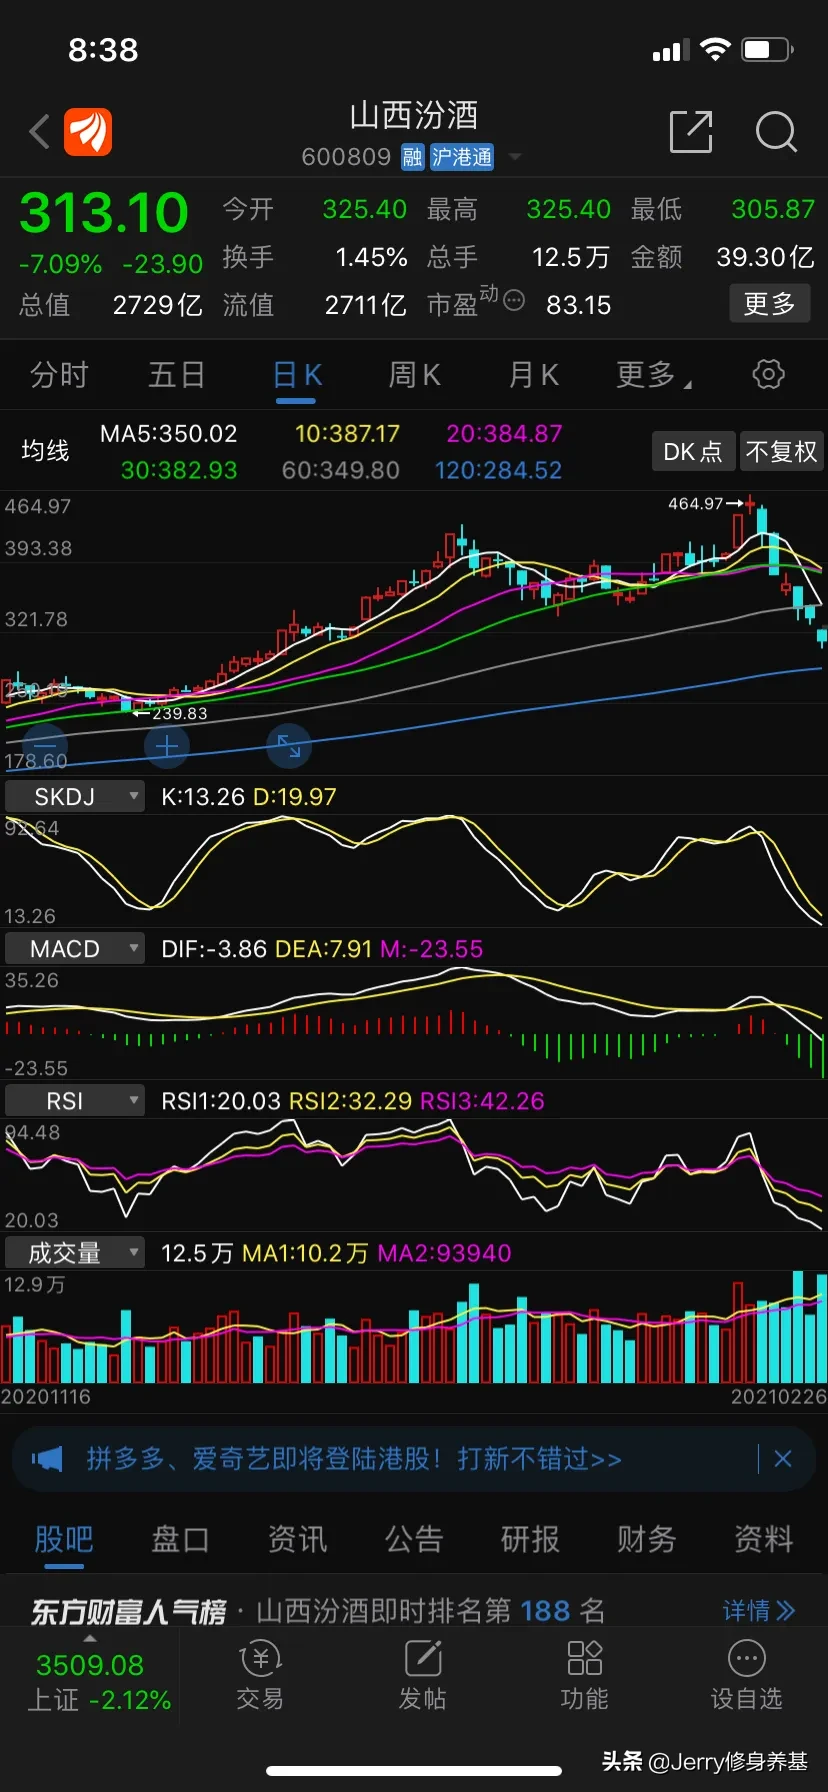This screenshot has height=1792, width=828.
Task: Open the share/export icon
Action: tap(691, 131)
